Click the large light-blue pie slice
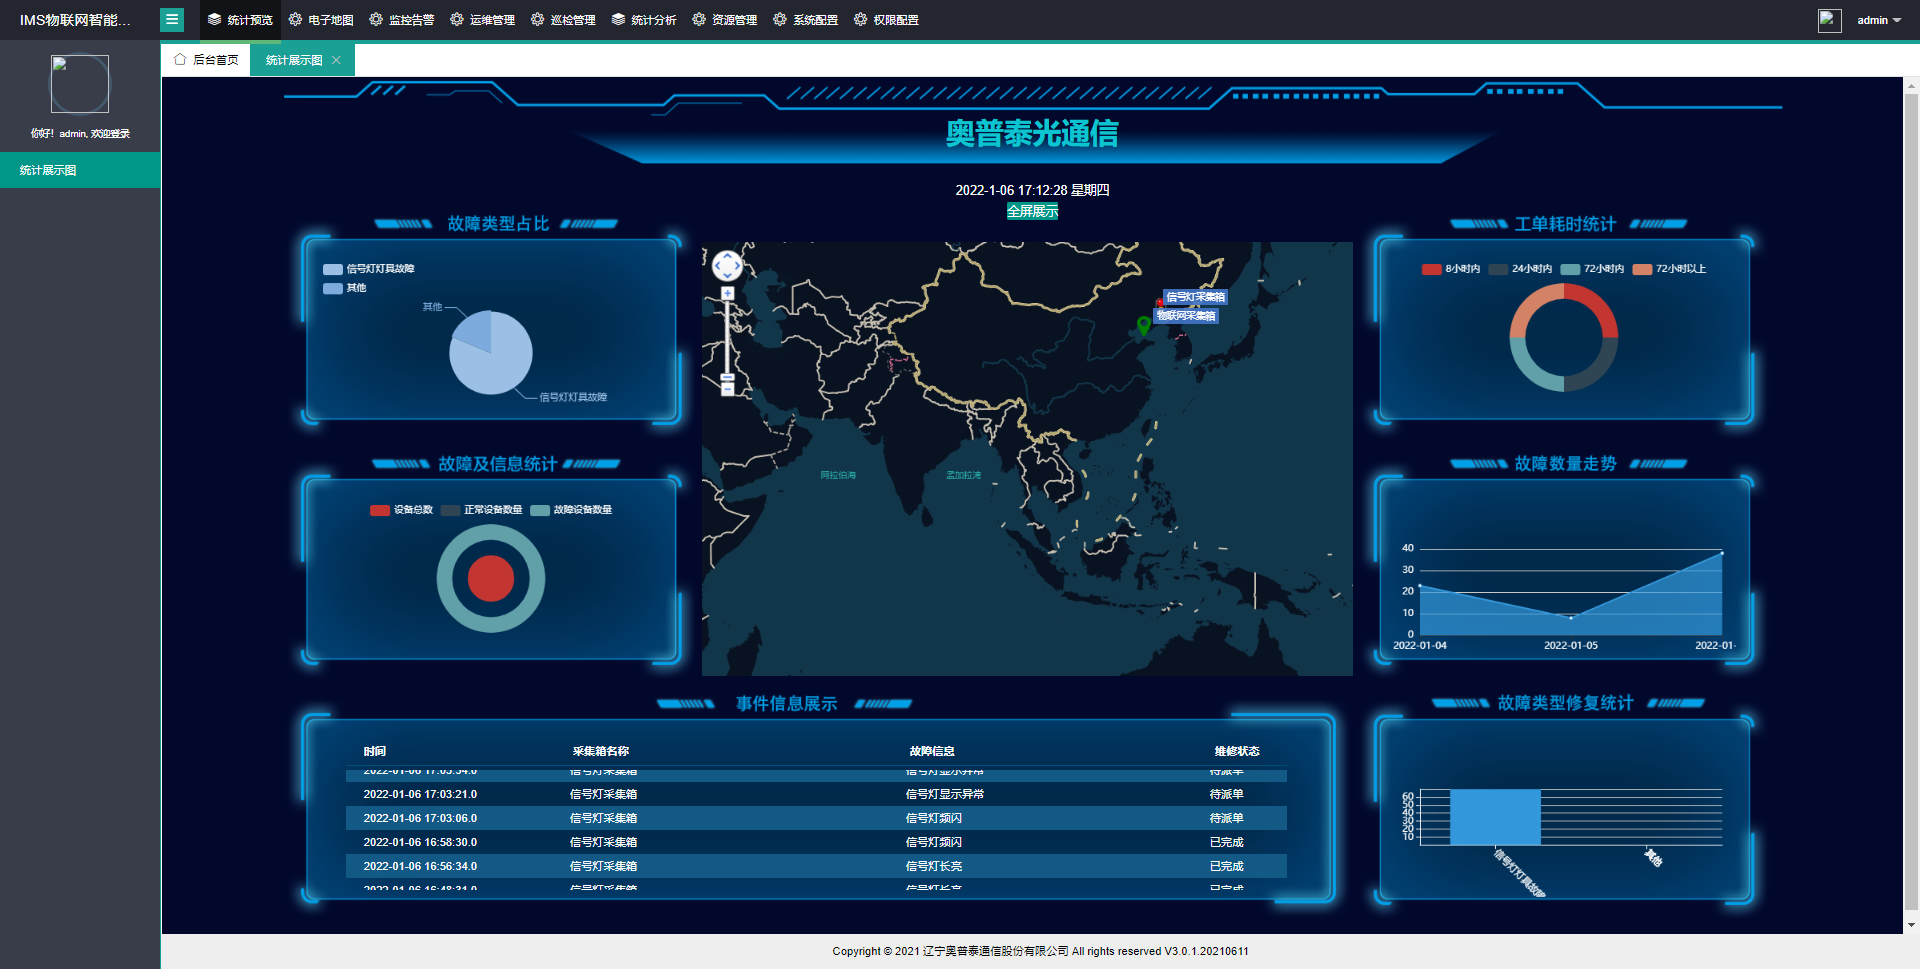1920x969 pixels. tap(498, 365)
